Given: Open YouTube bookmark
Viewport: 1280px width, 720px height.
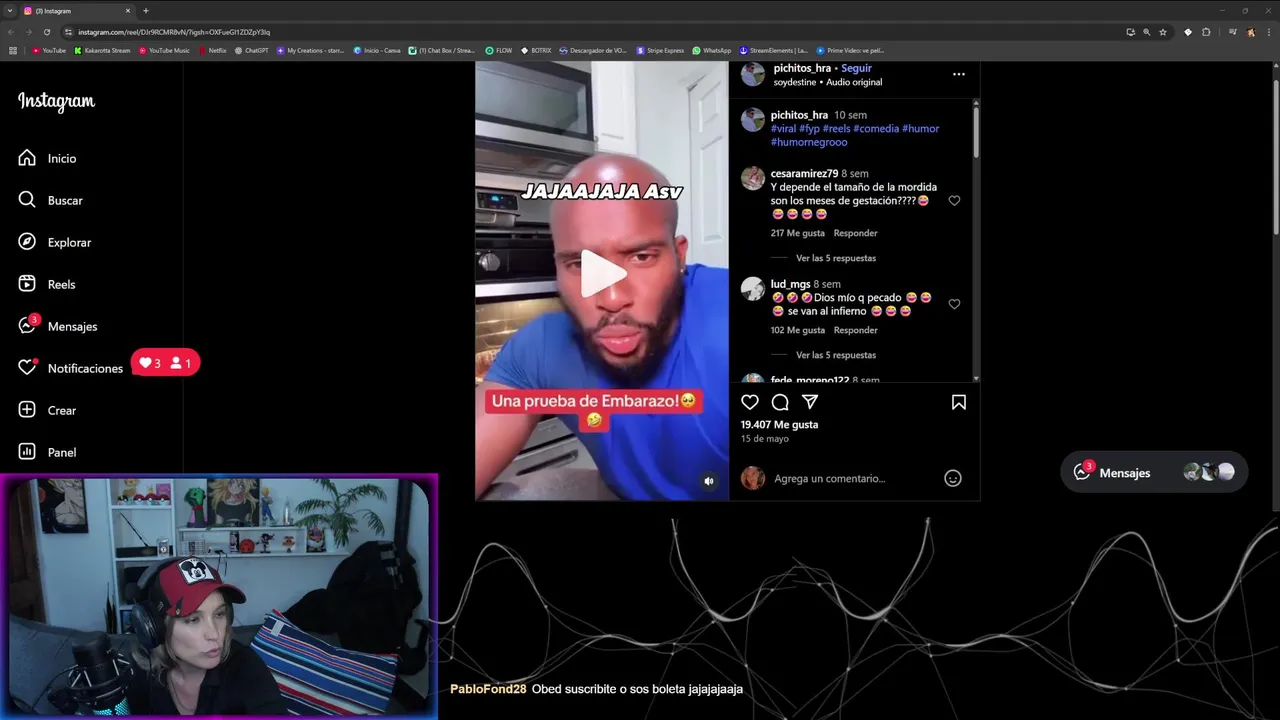Looking at the screenshot, I should tap(49, 50).
